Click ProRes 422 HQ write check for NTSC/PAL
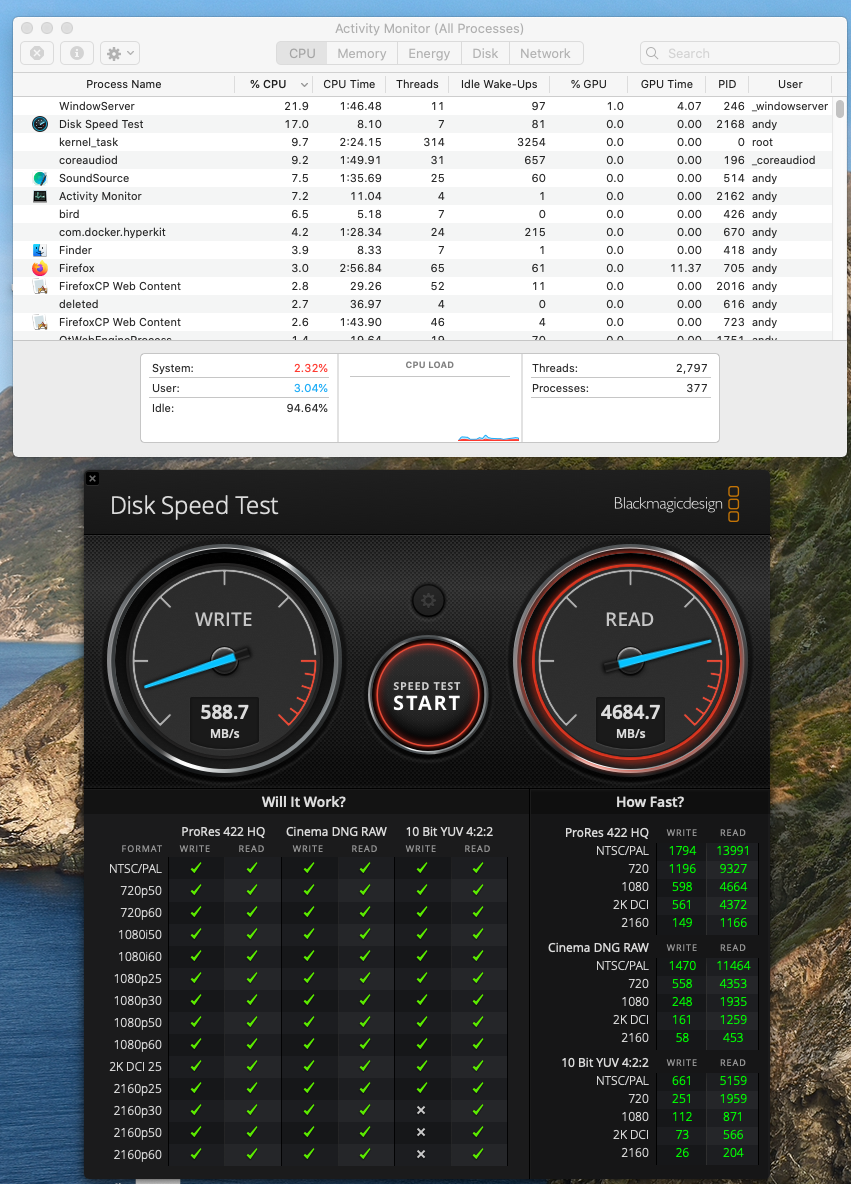Image resolution: width=851 pixels, height=1184 pixels. pos(196,868)
